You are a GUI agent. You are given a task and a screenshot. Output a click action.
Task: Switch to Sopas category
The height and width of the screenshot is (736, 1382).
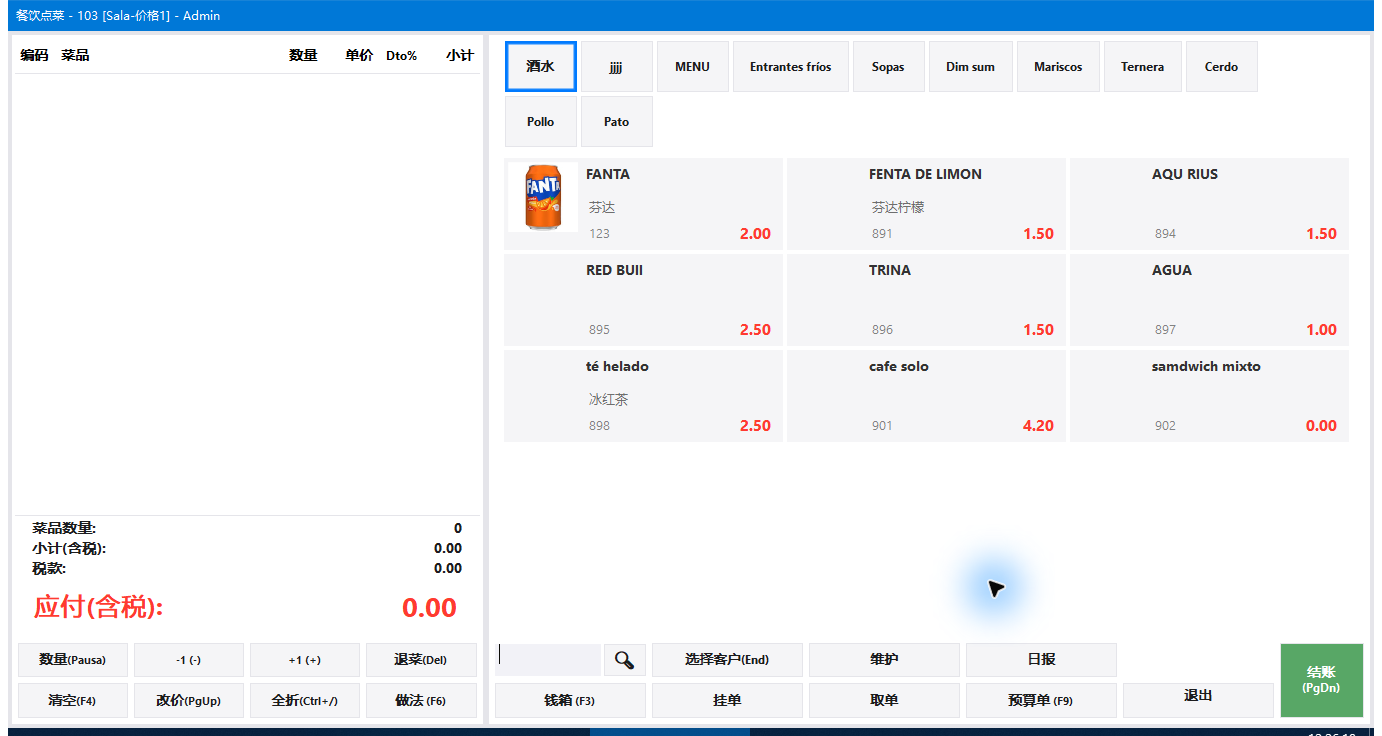coord(888,67)
